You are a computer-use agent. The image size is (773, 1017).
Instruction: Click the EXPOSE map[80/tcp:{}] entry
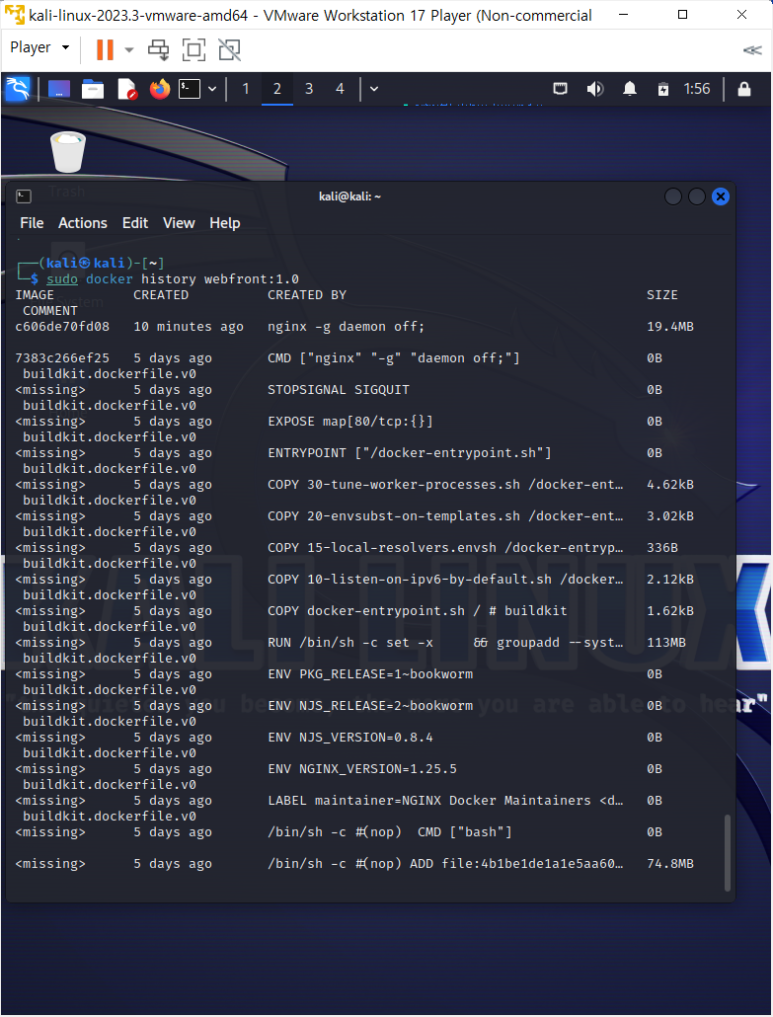pyautogui.click(x=350, y=422)
